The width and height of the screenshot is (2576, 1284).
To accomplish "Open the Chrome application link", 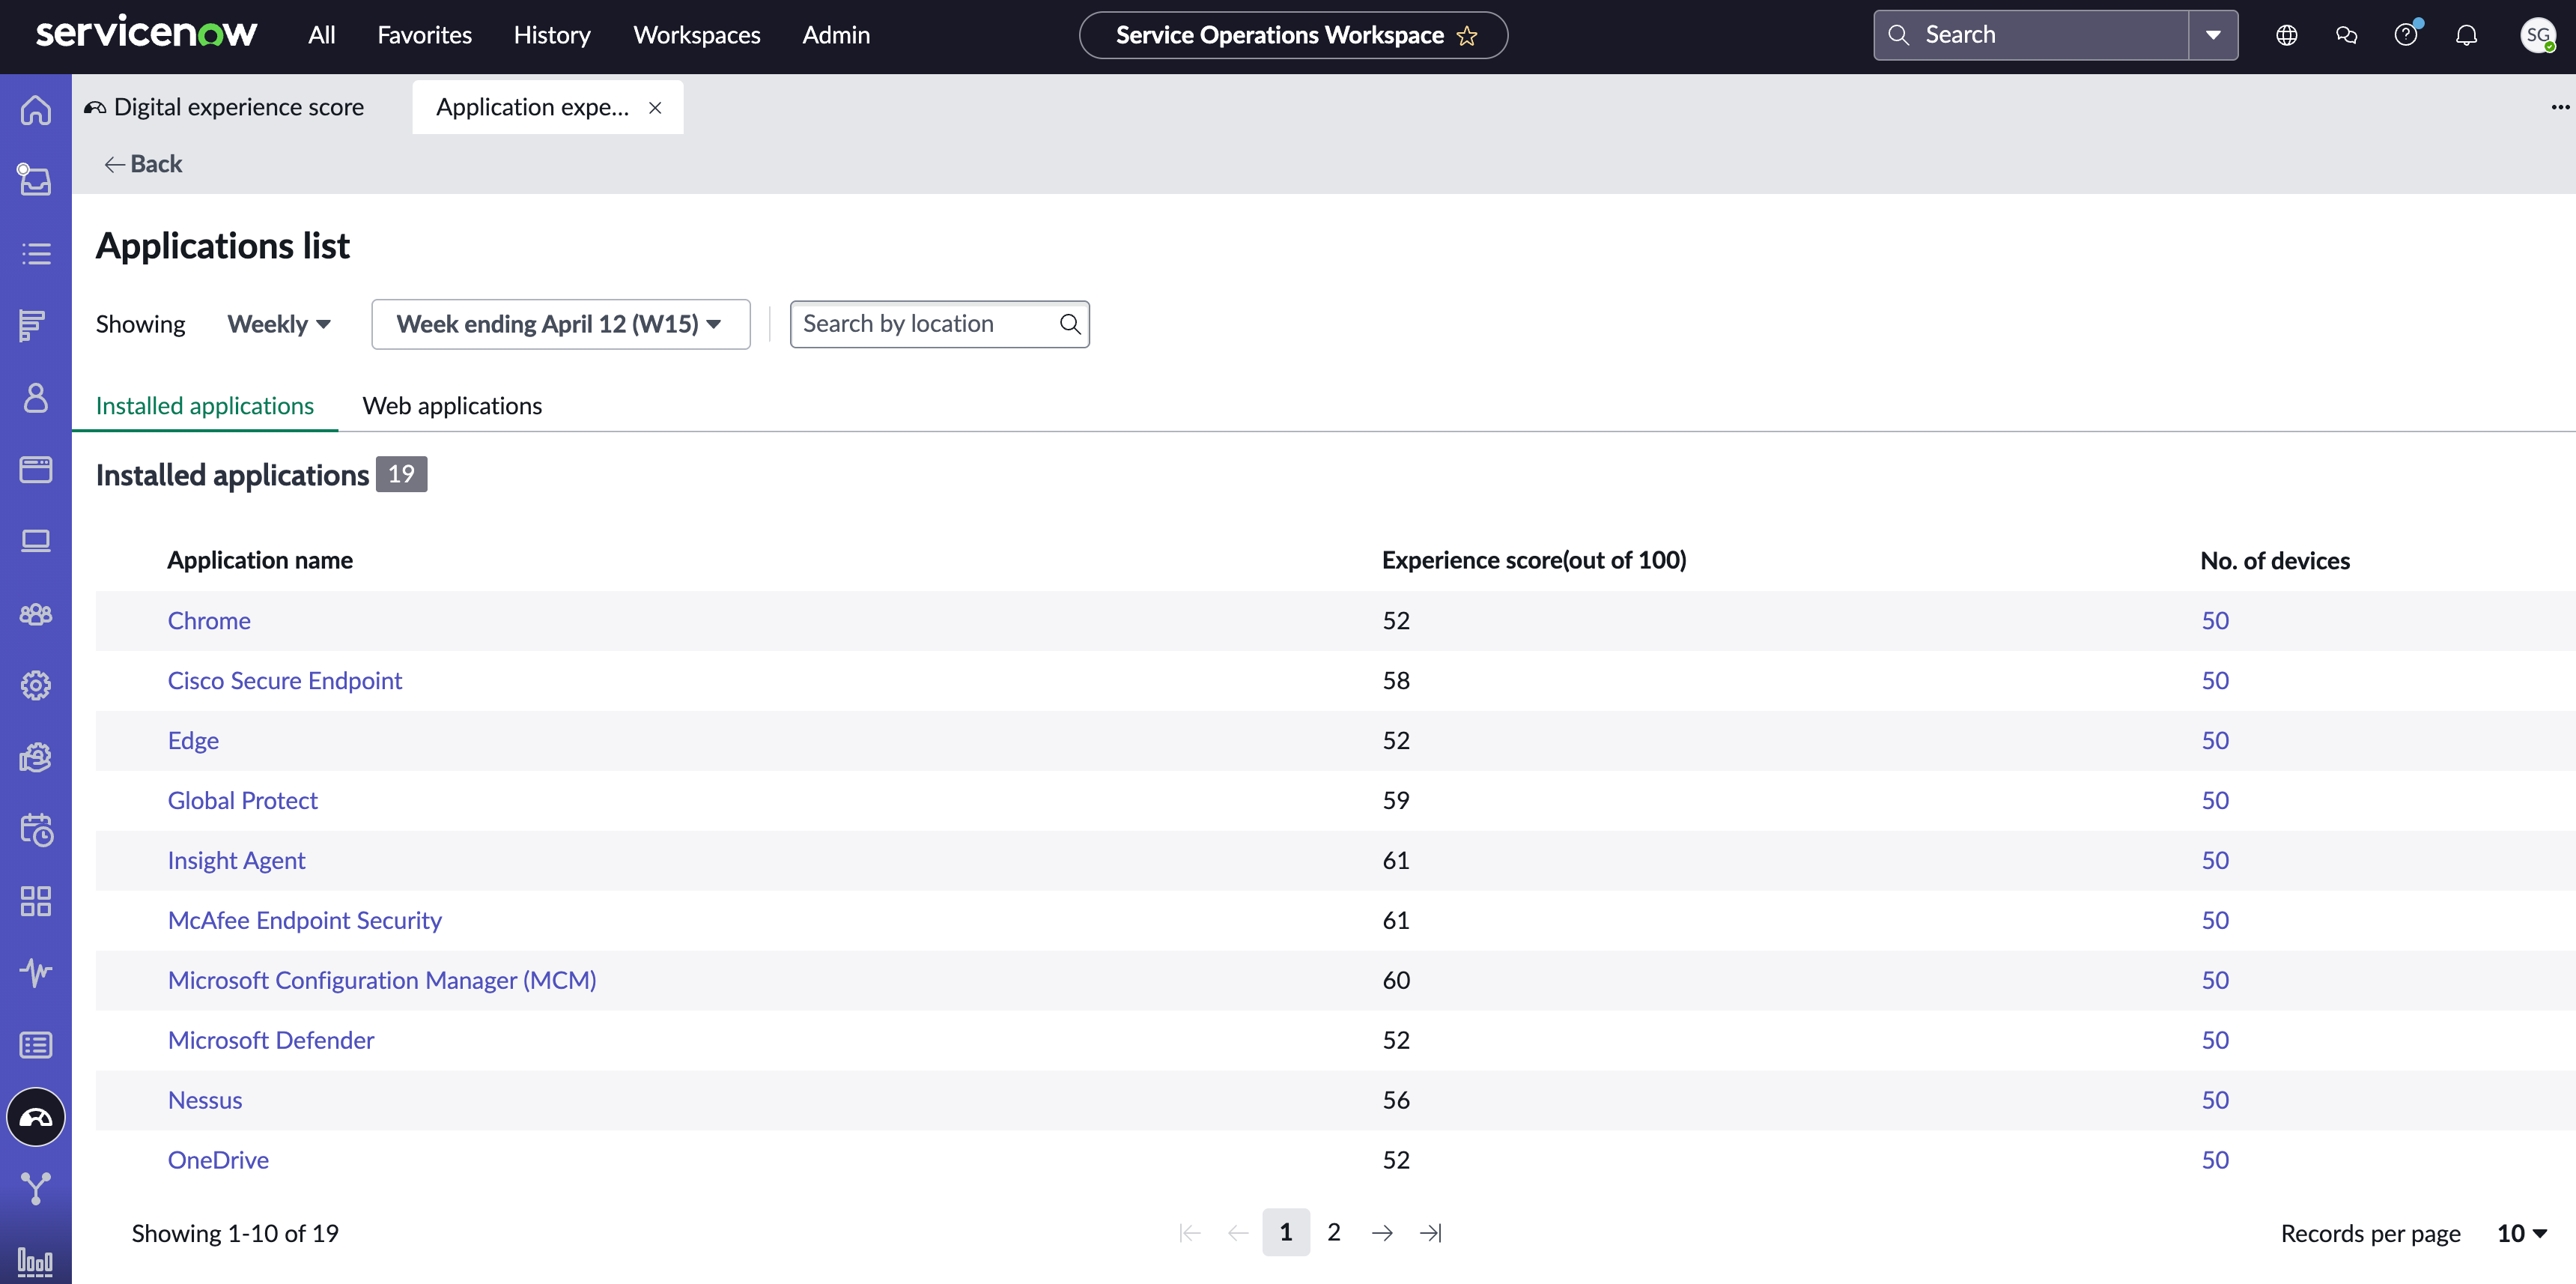I will pyautogui.click(x=209, y=620).
